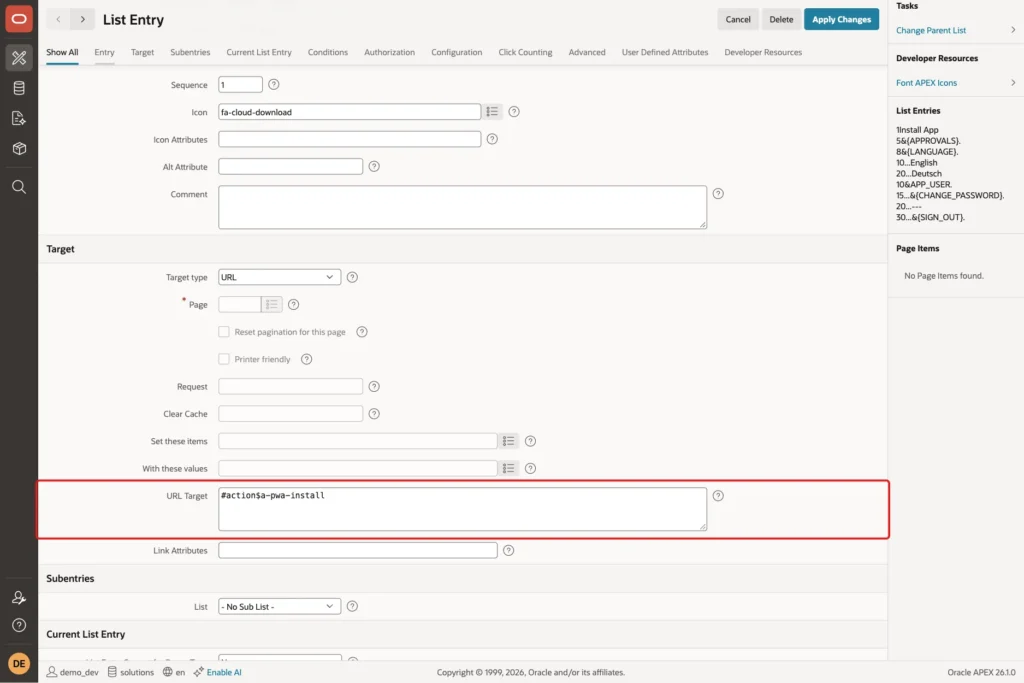Open App Builder from sidebar
Screen dimensions: 1024x683
coord(19,57)
